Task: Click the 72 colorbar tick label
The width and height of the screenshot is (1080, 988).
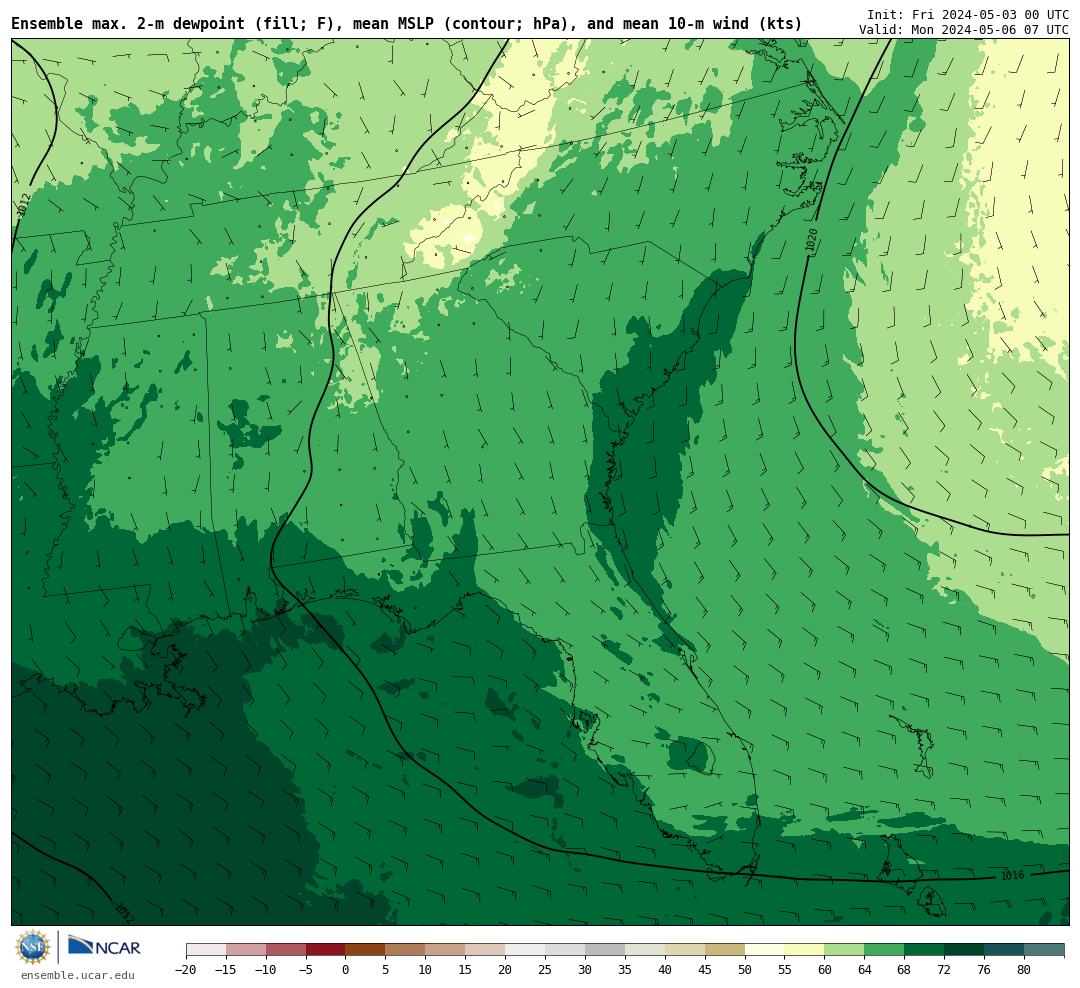Action: click(945, 969)
